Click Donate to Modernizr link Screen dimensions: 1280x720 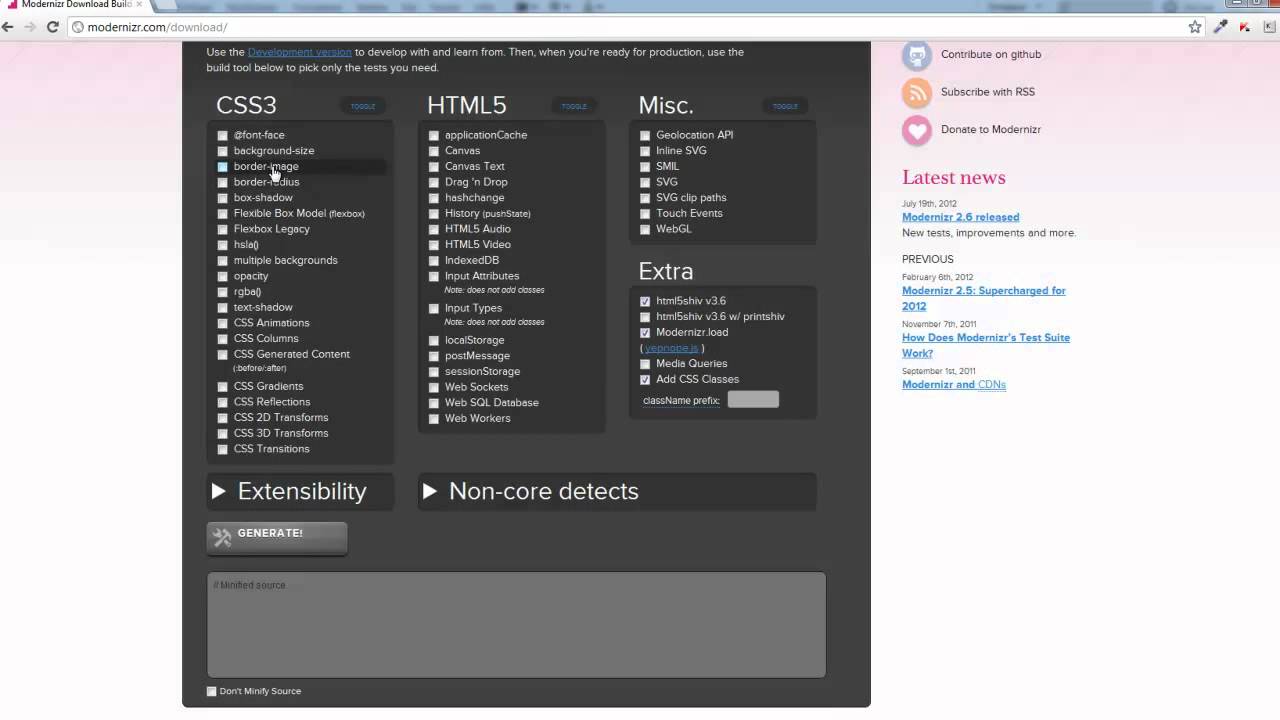pyautogui.click(x=991, y=130)
